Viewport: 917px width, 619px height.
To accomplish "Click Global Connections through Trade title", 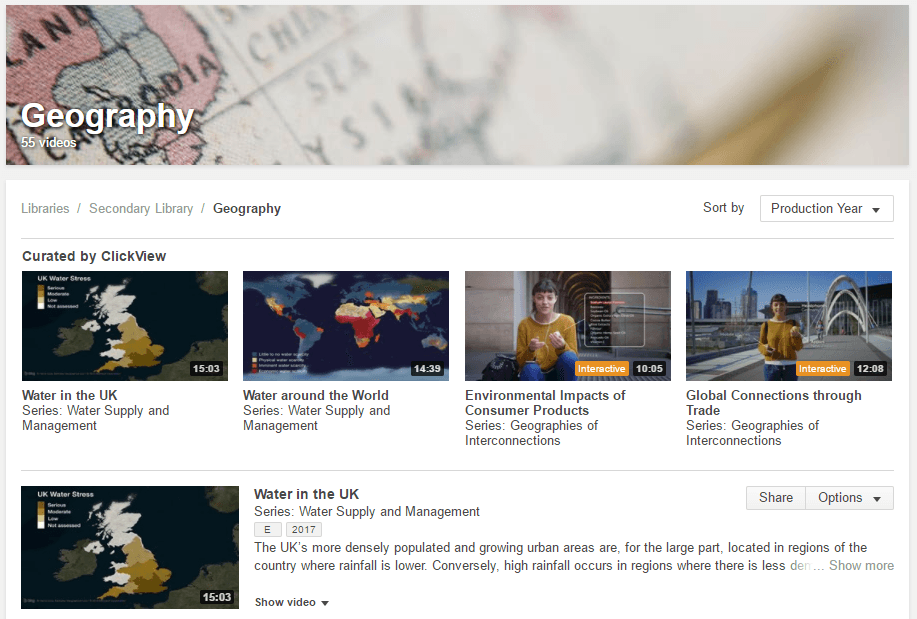I will click(x=773, y=403).
